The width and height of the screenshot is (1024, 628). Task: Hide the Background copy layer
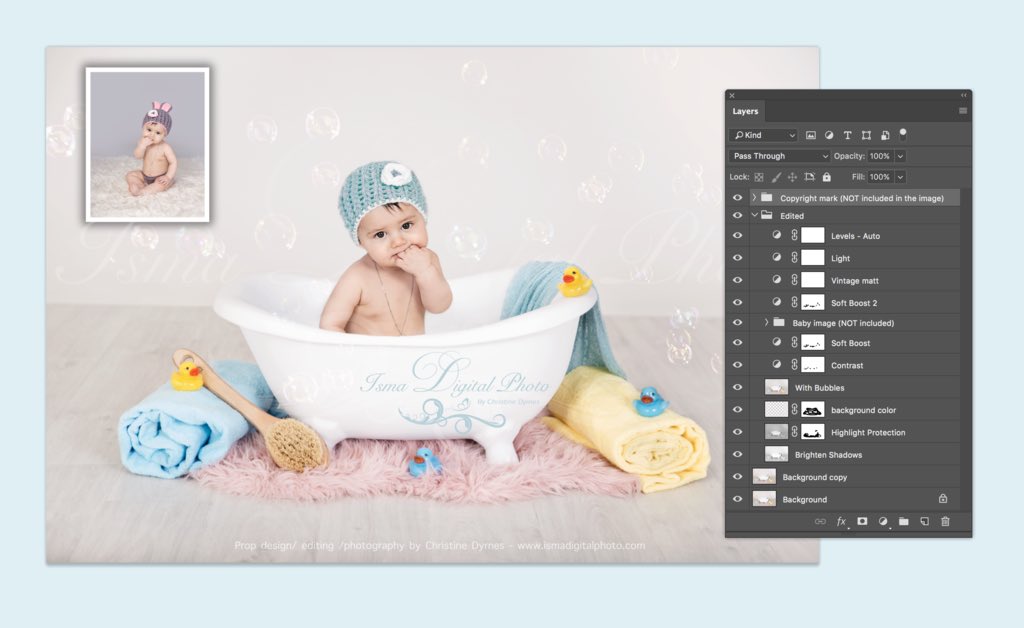click(737, 477)
